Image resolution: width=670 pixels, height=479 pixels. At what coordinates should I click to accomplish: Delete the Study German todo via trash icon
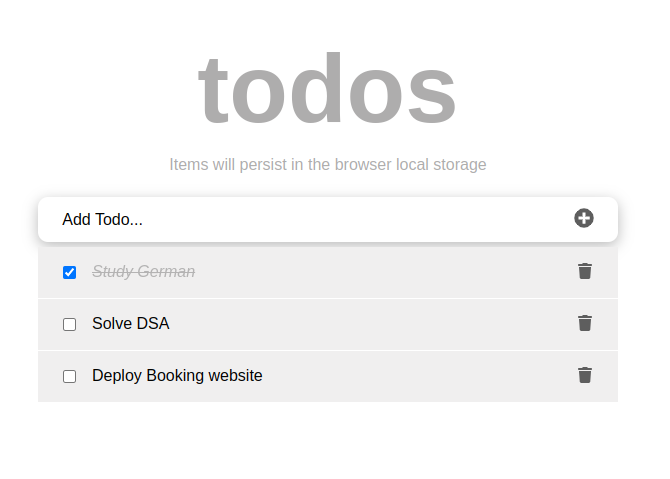585,271
